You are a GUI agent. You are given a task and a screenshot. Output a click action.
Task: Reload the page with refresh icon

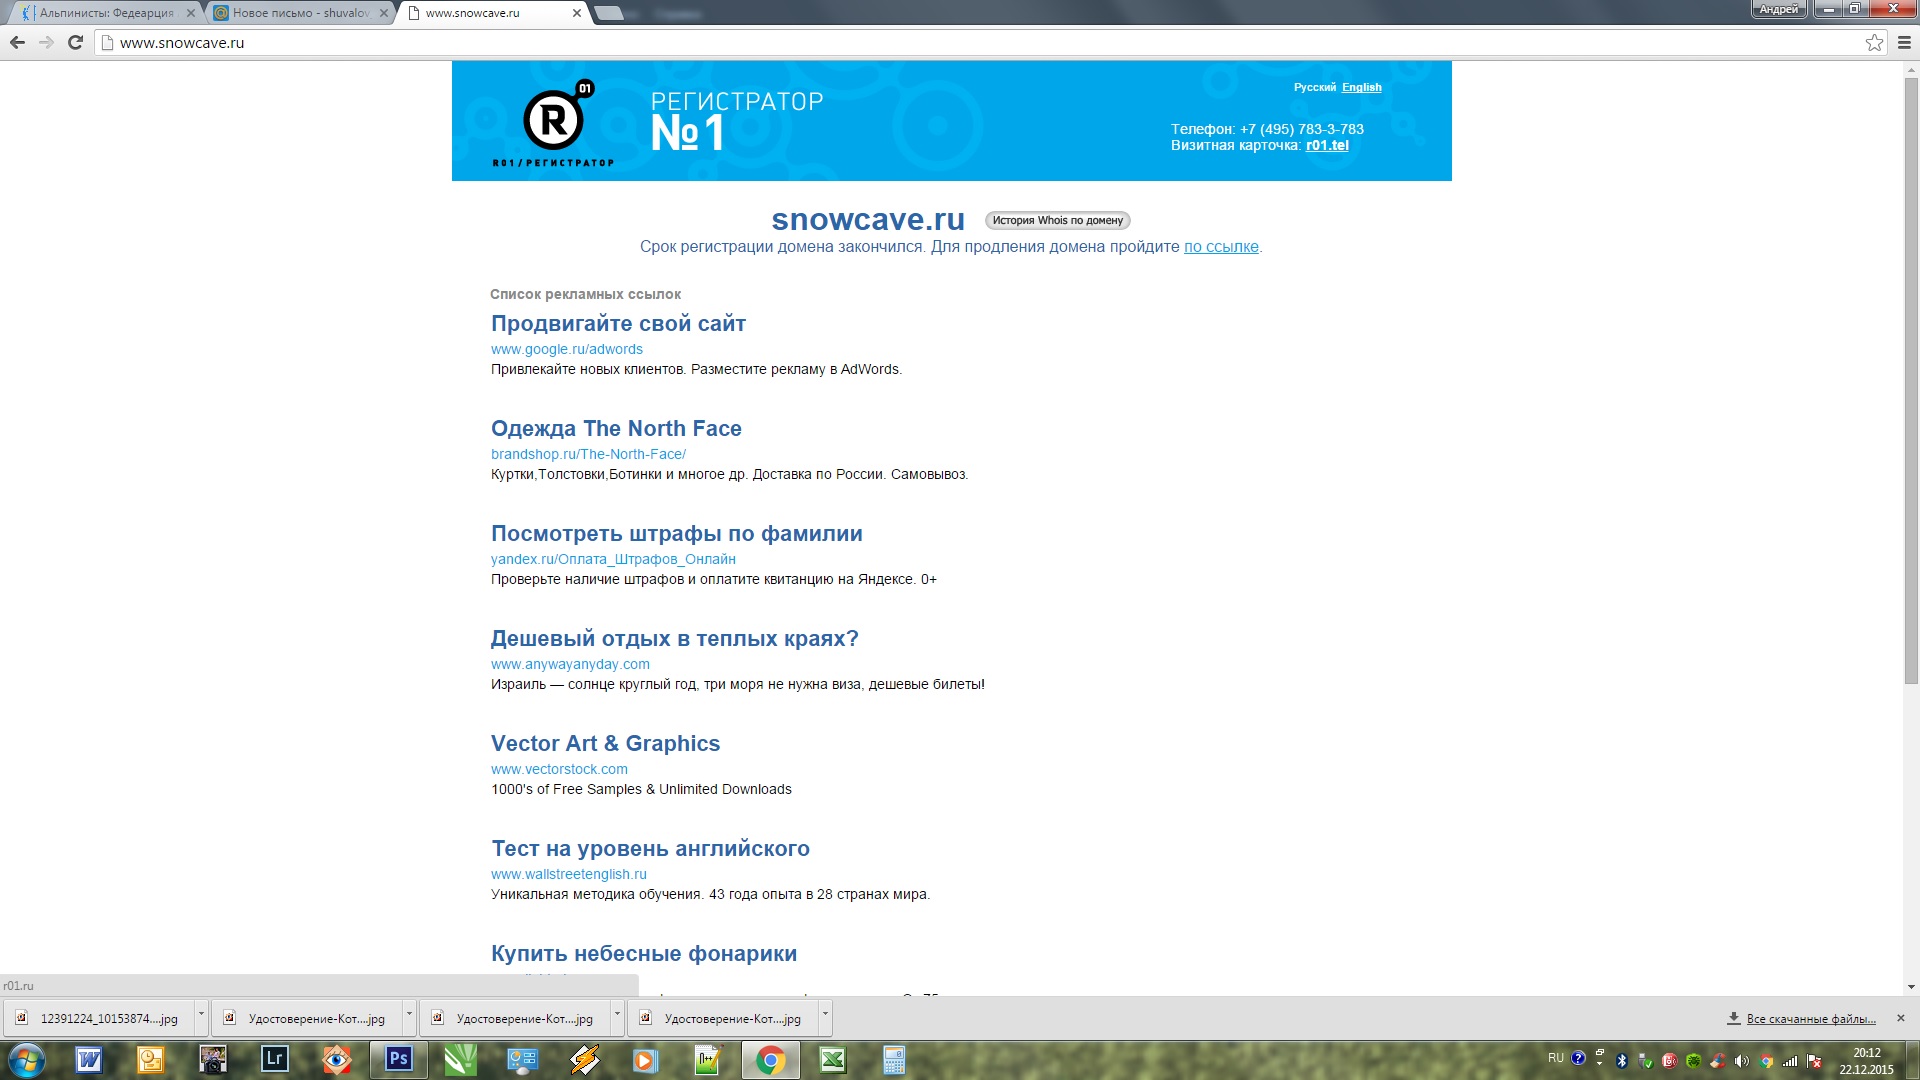click(75, 42)
